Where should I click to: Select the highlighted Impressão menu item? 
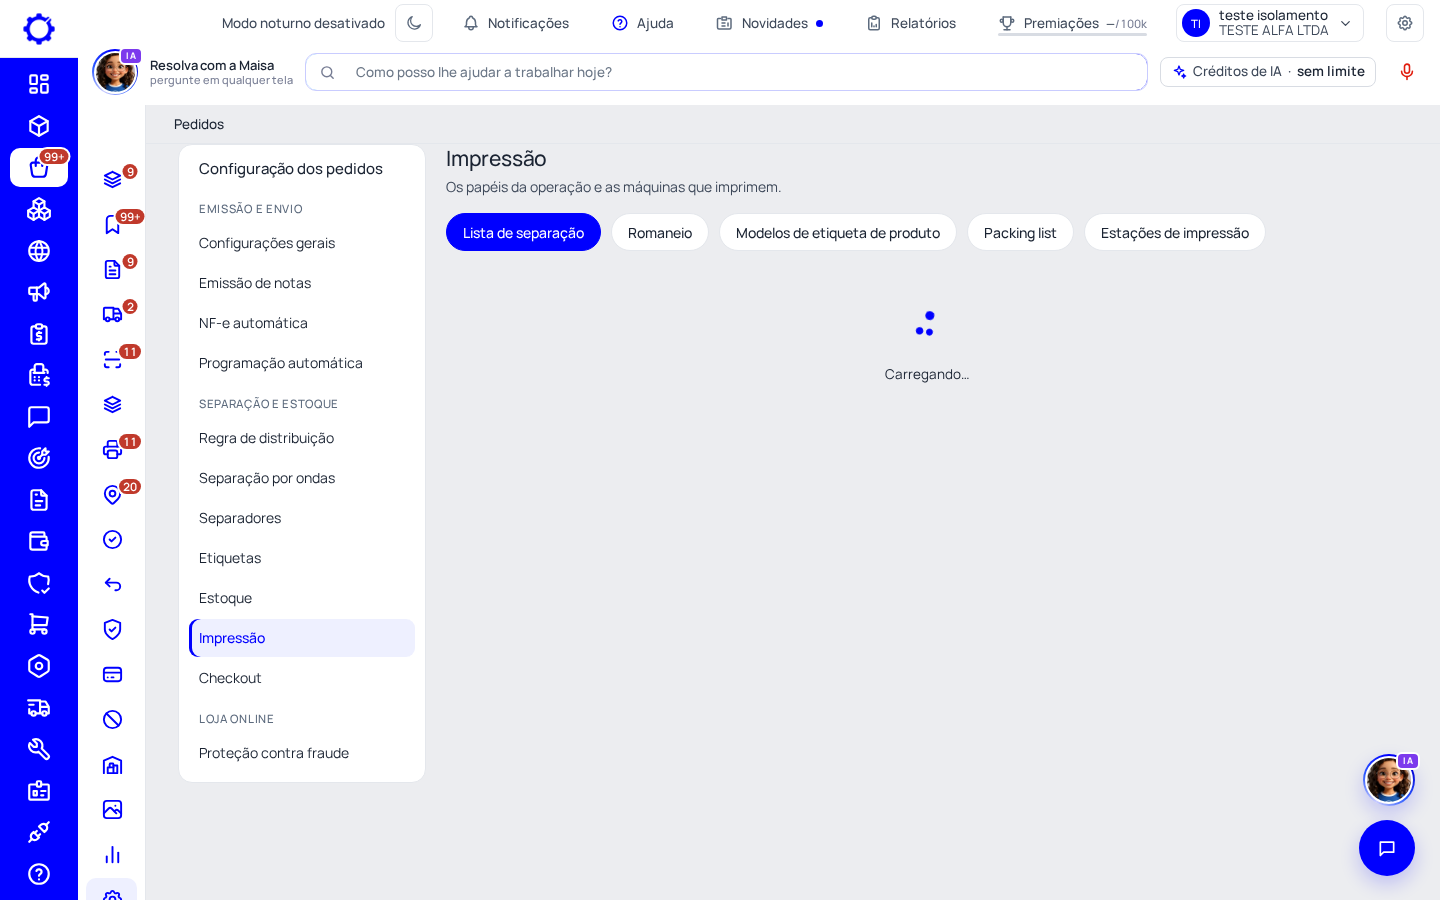click(302, 638)
